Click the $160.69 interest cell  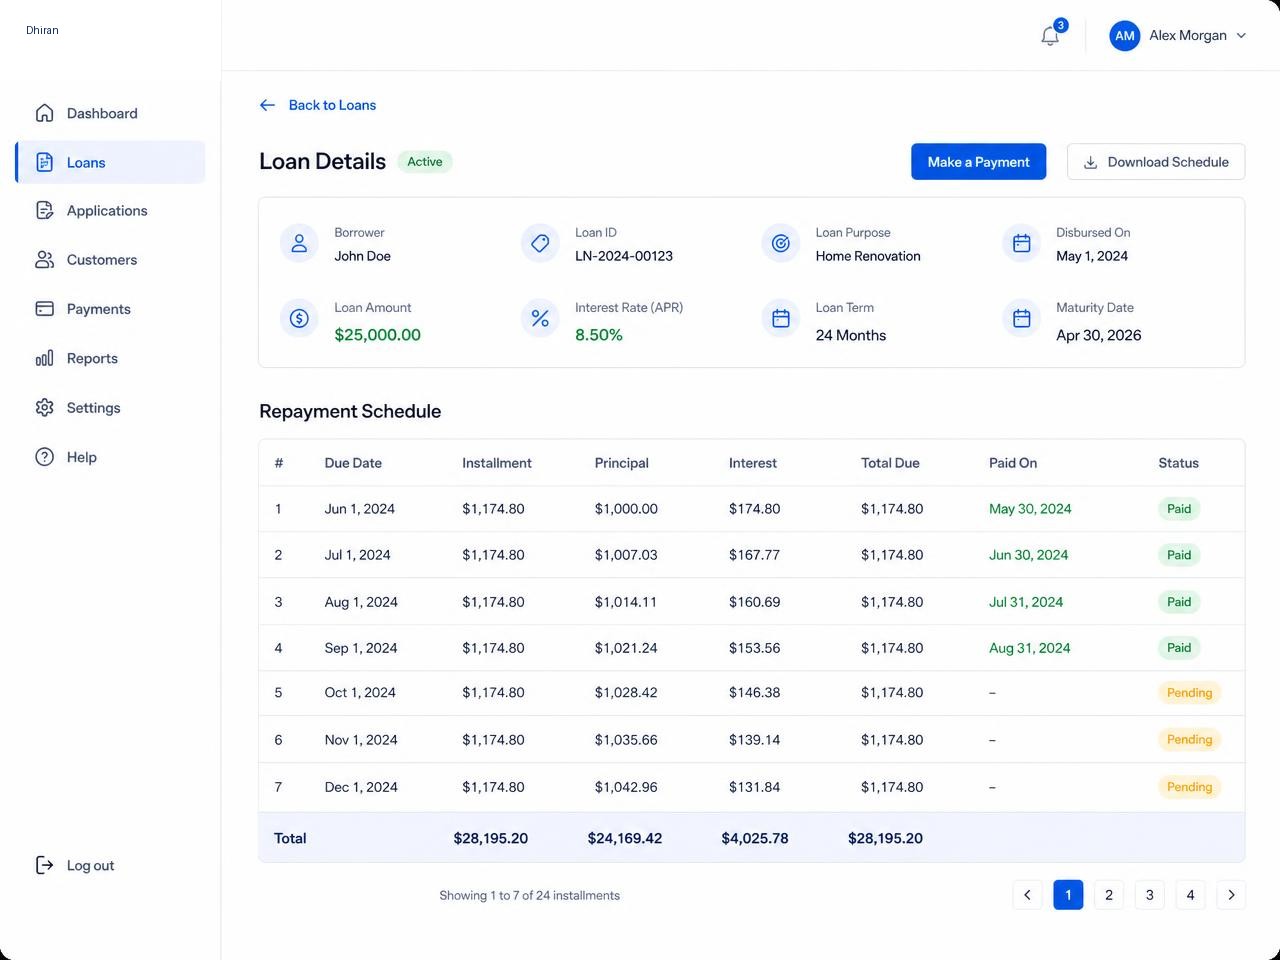point(754,602)
